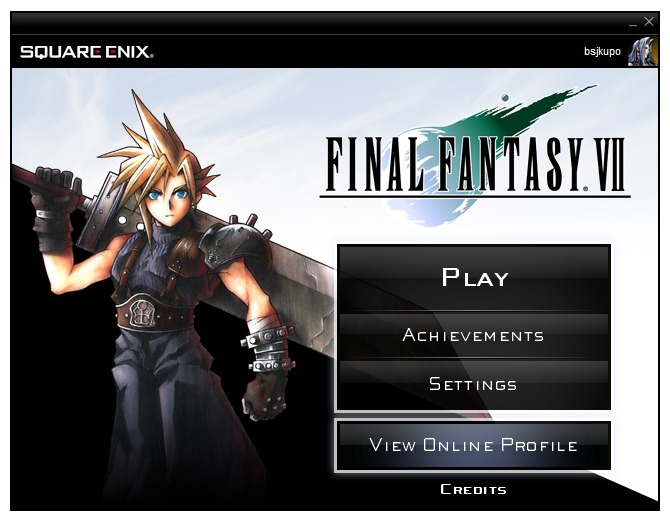The image size is (670, 522).
Task: Click the black header beside Square Enix logo
Action: click(367, 52)
